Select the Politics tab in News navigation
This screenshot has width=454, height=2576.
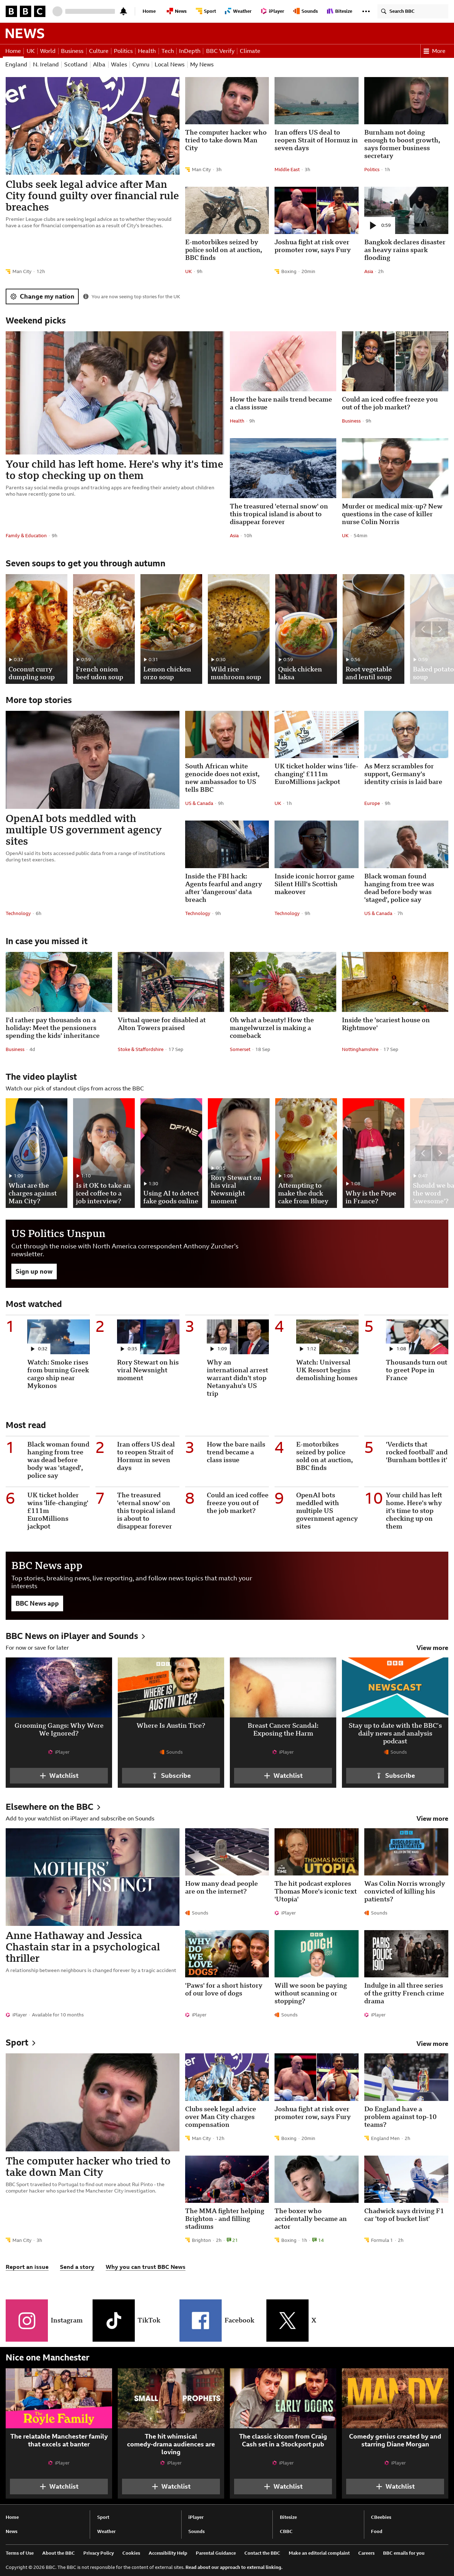pos(123,51)
